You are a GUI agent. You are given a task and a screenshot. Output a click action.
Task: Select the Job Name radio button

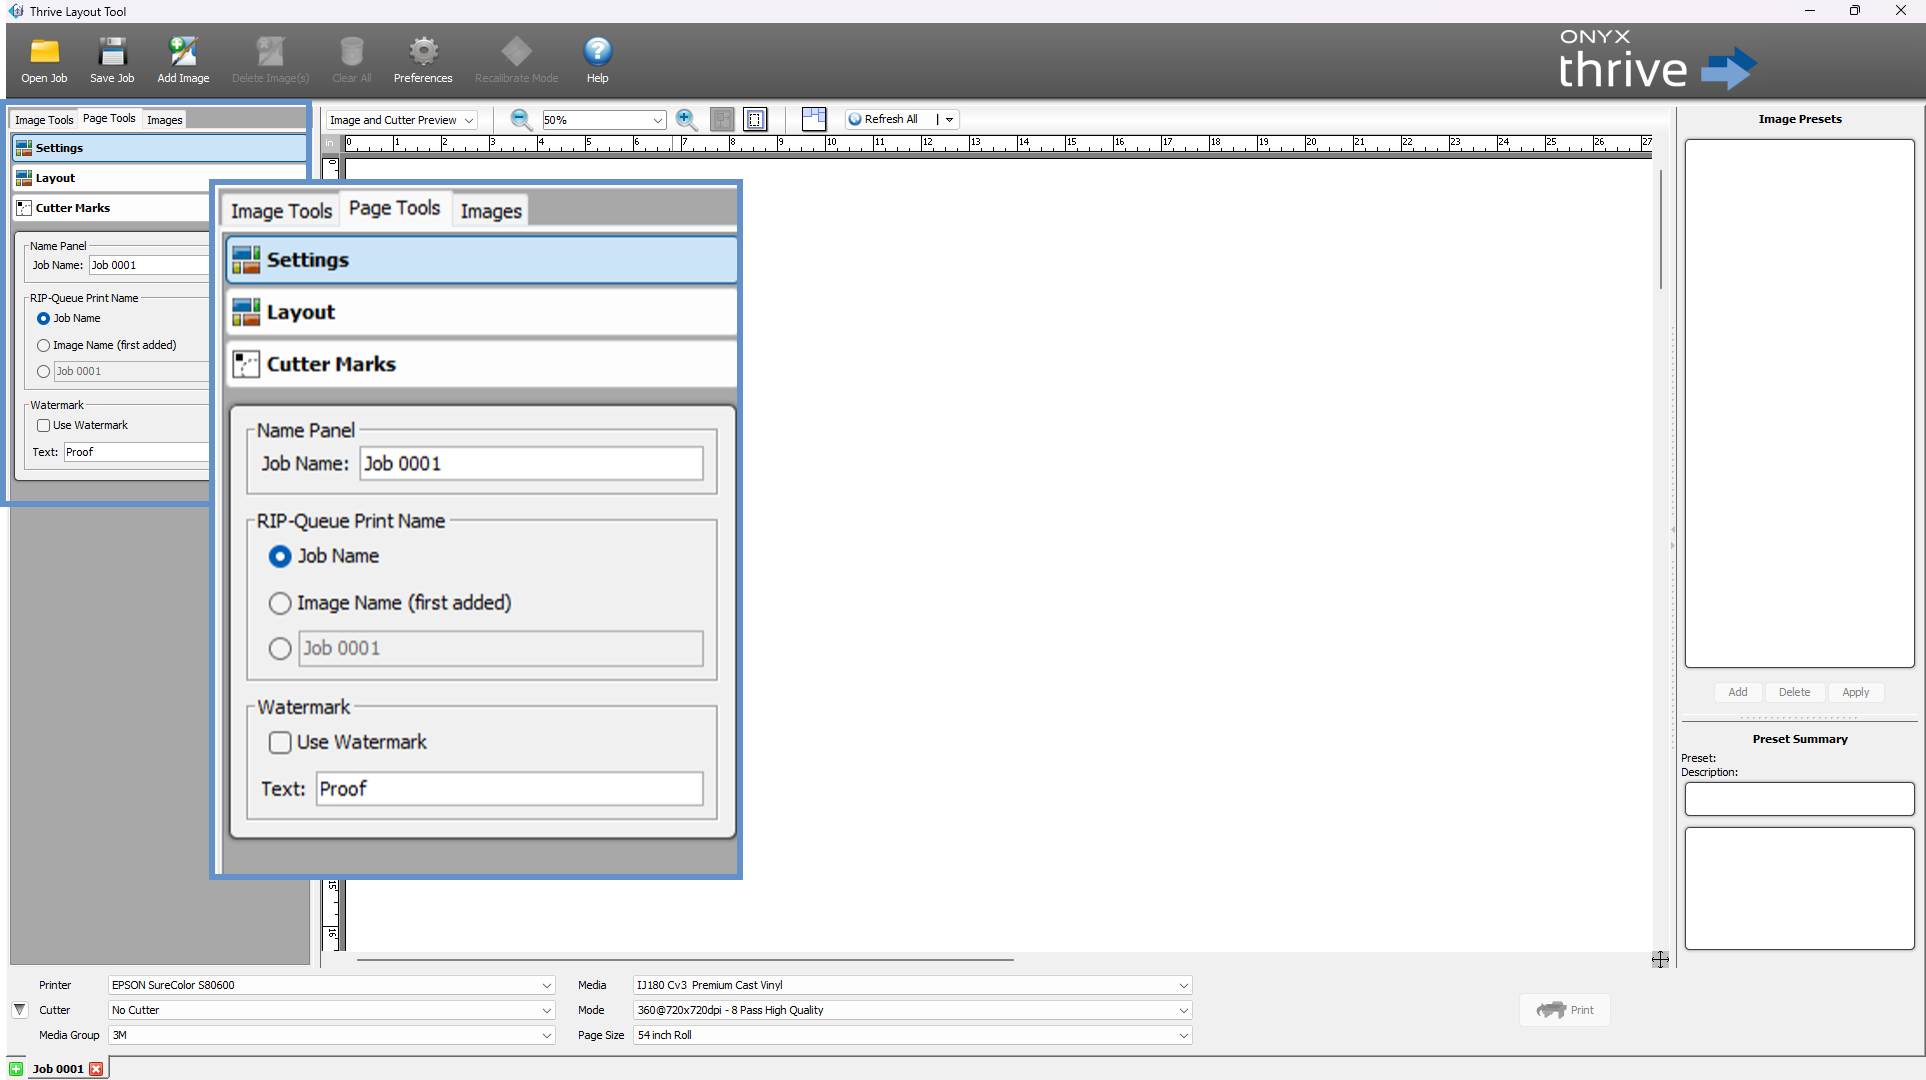[280, 556]
